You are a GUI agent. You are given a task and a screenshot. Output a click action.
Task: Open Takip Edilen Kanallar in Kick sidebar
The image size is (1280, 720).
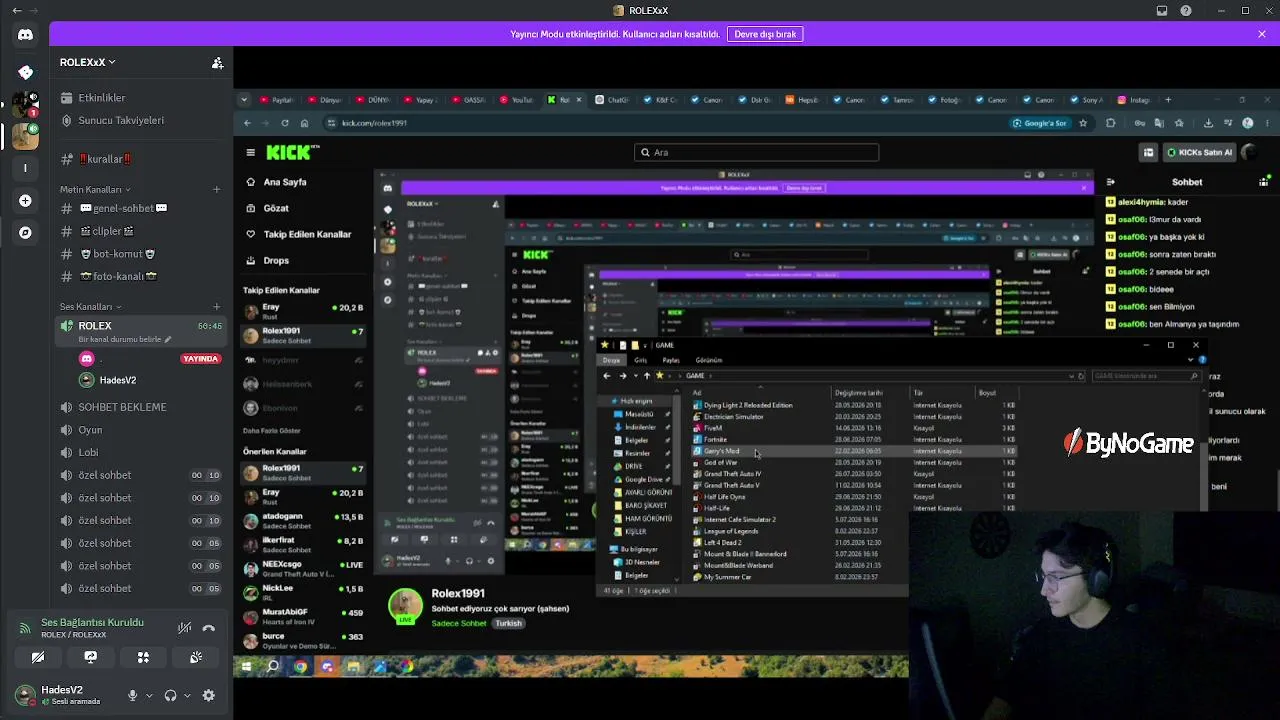point(304,234)
